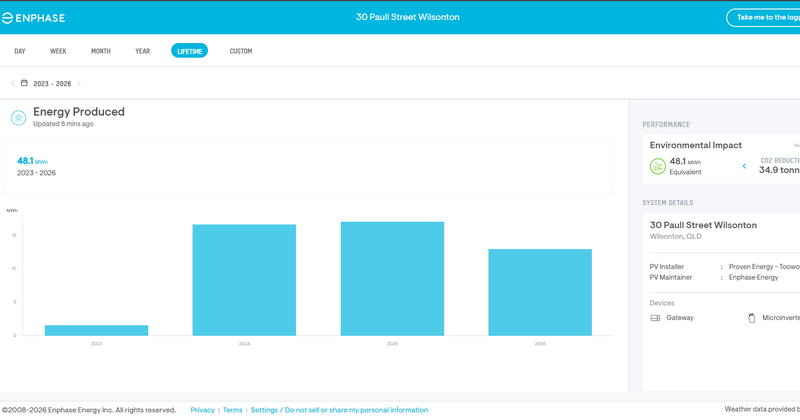Image resolution: width=800 pixels, height=420 pixels.
Task: Click the 2025 bar in the chart
Action: click(392, 279)
